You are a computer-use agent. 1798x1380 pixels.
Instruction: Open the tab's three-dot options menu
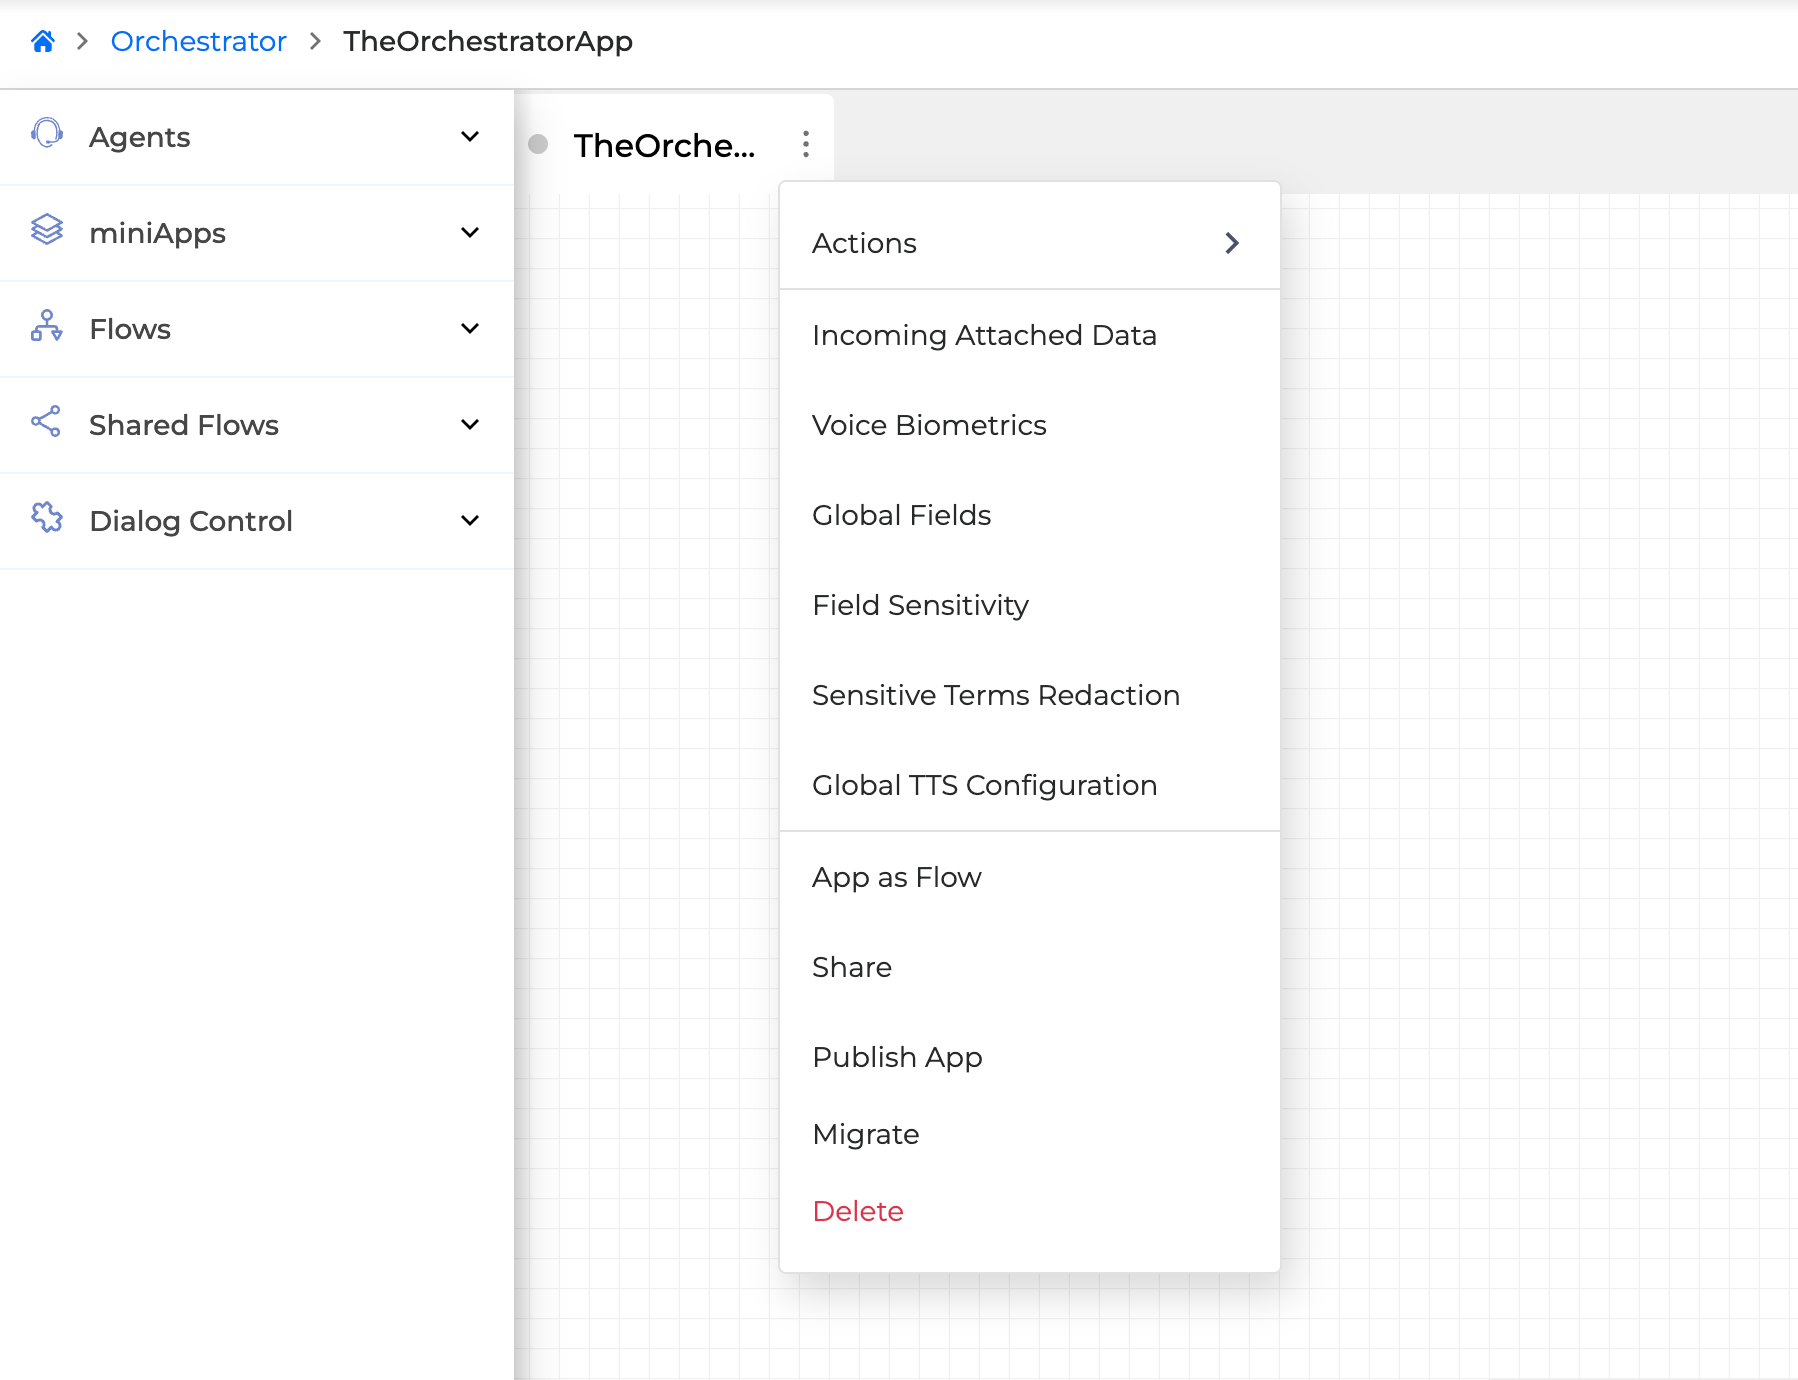[x=806, y=143]
